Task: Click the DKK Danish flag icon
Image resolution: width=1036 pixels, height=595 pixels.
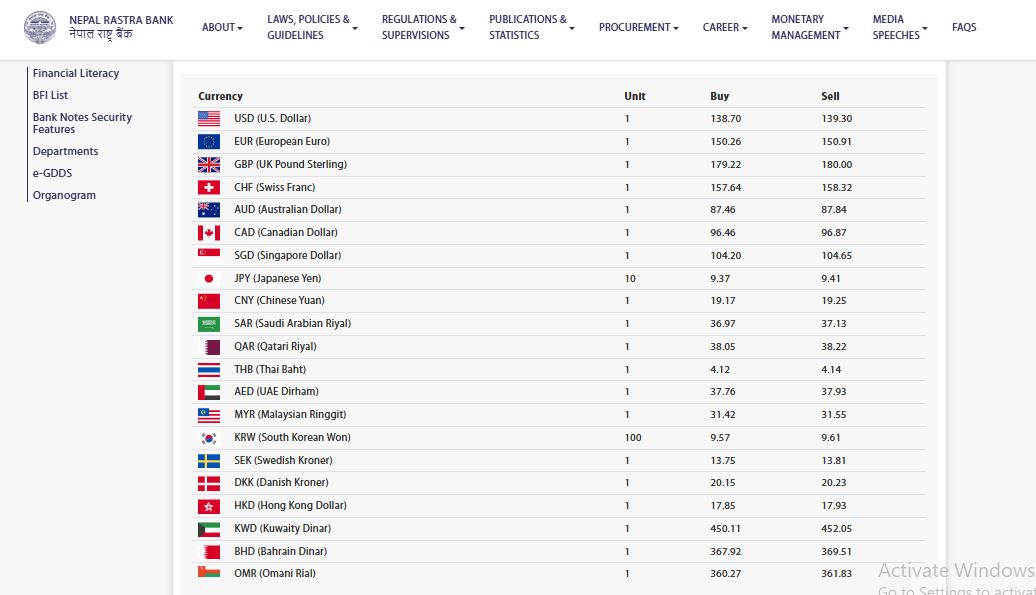Action: tap(209, 483)
